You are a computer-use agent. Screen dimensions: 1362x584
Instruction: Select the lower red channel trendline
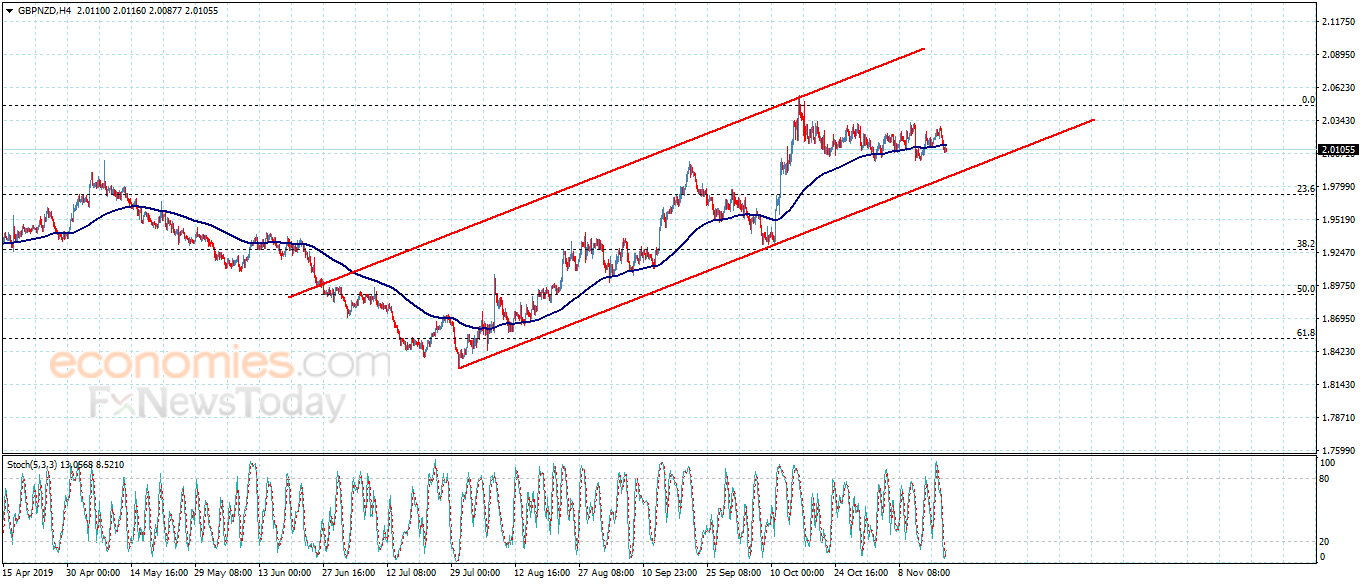(776, 244)
